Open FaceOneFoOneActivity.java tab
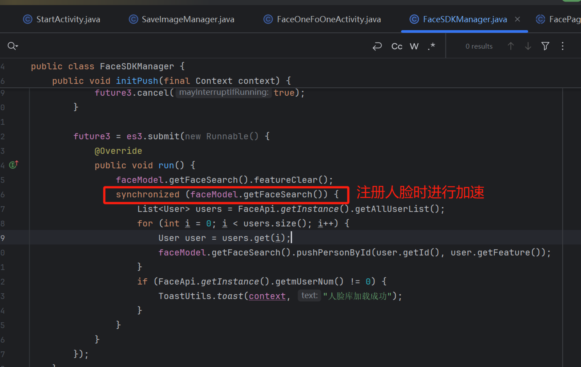This screenshot has height=369, width=582. [322, 19]
